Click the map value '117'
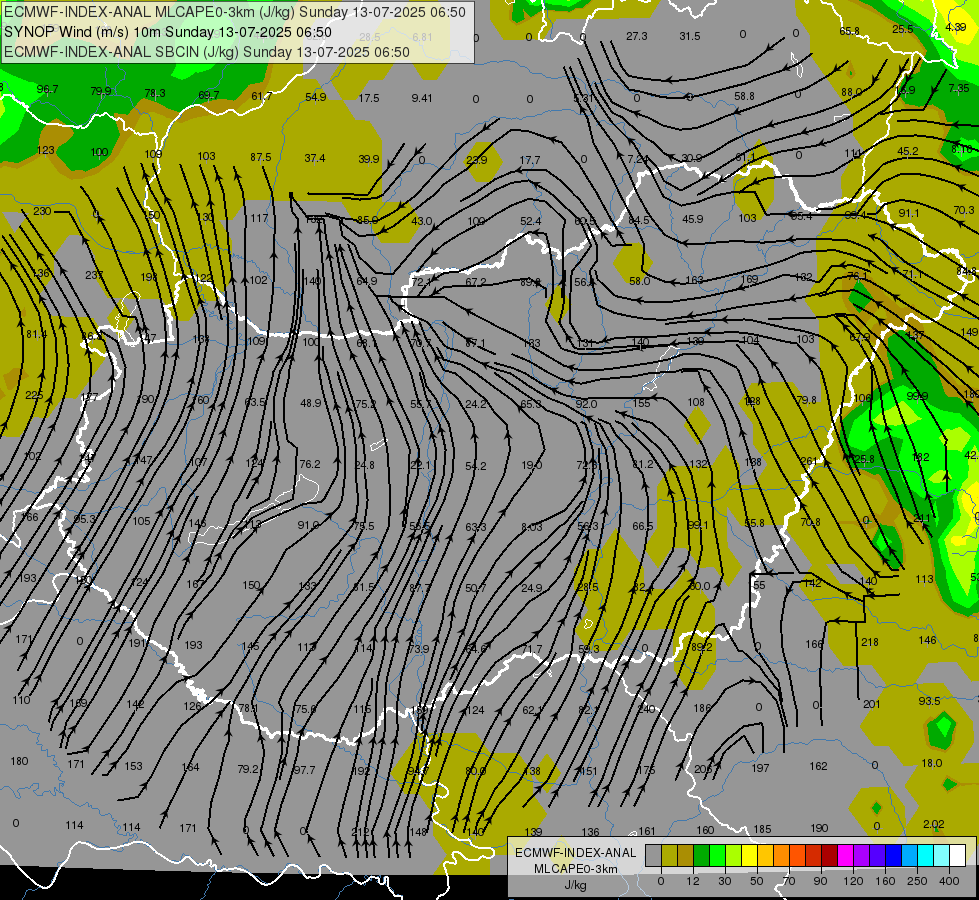979x900 pixels. pos(259,218)
